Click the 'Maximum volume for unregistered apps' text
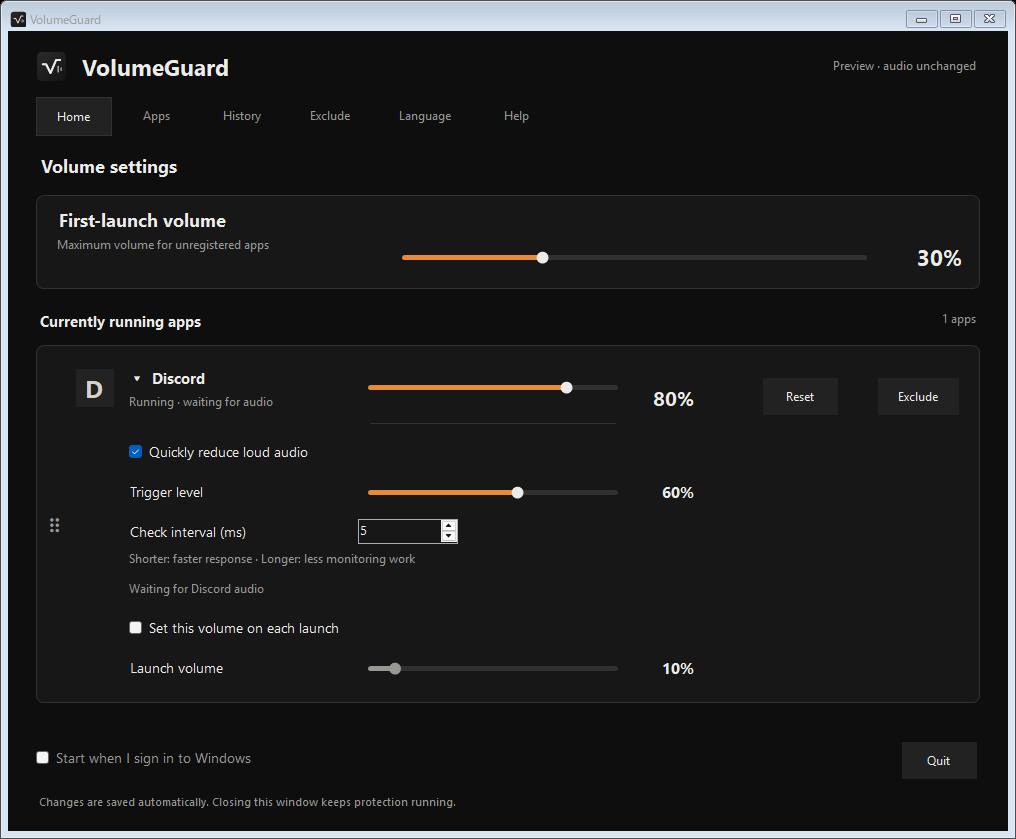The width and height of the screenshot is (1016, 839). [163, 245]
